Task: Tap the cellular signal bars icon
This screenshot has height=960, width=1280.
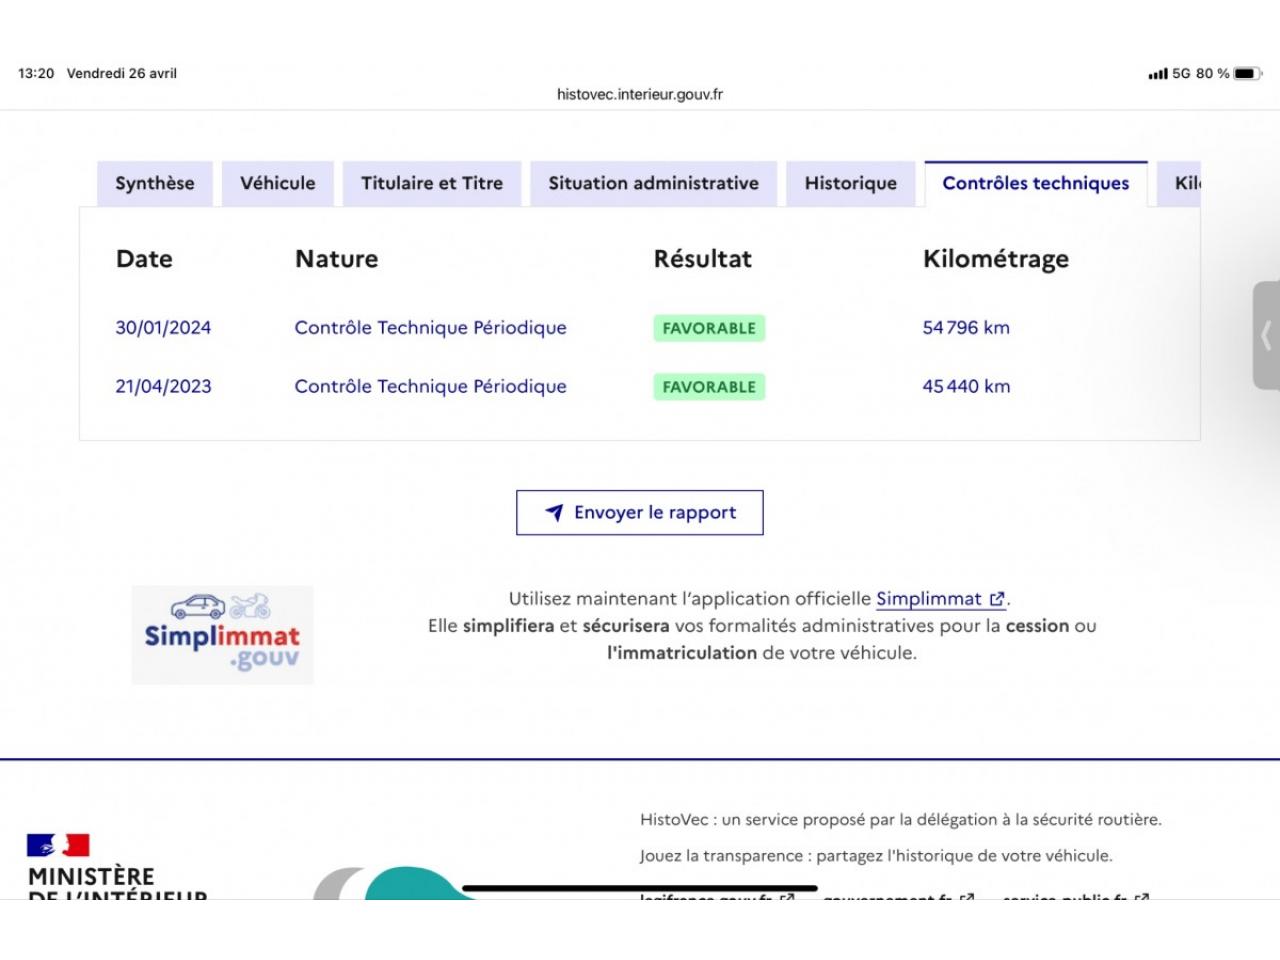Action: (1157, 74)
